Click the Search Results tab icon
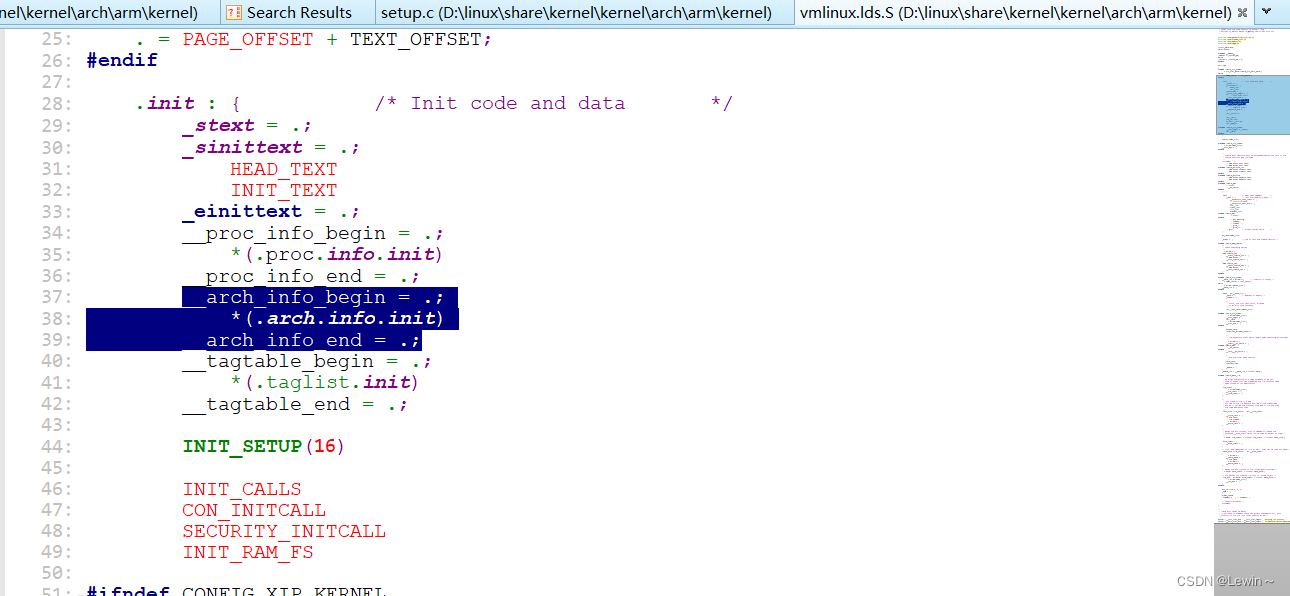Screen dimensions: 1290x596 point(233,13)
